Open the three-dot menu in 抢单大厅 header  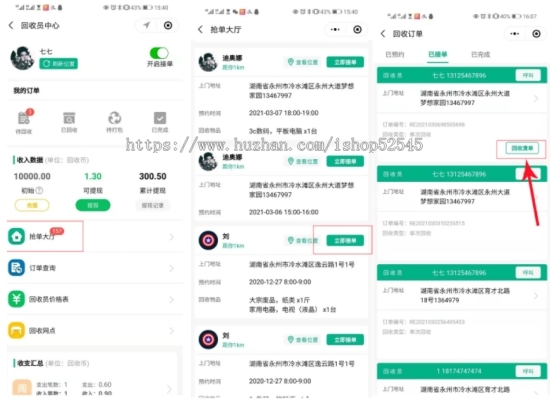(335, 29)
